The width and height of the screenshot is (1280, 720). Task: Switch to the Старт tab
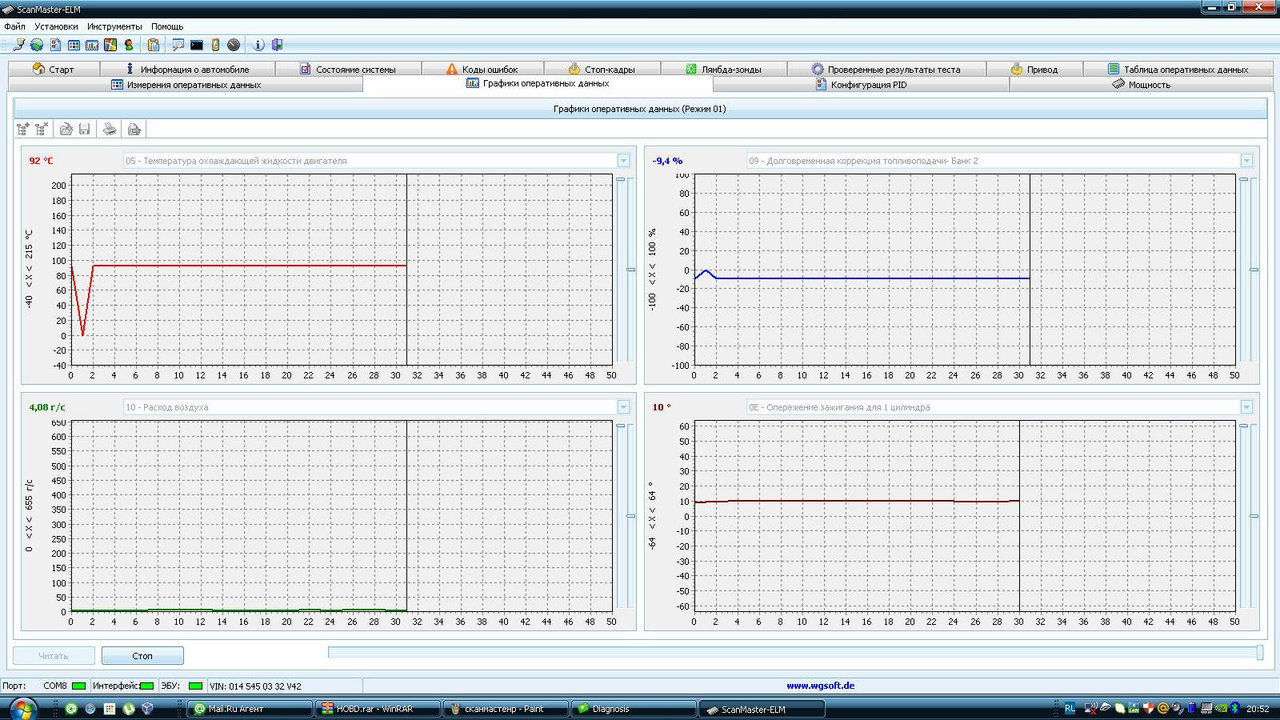pyautogui.click(x=54, y=69)
